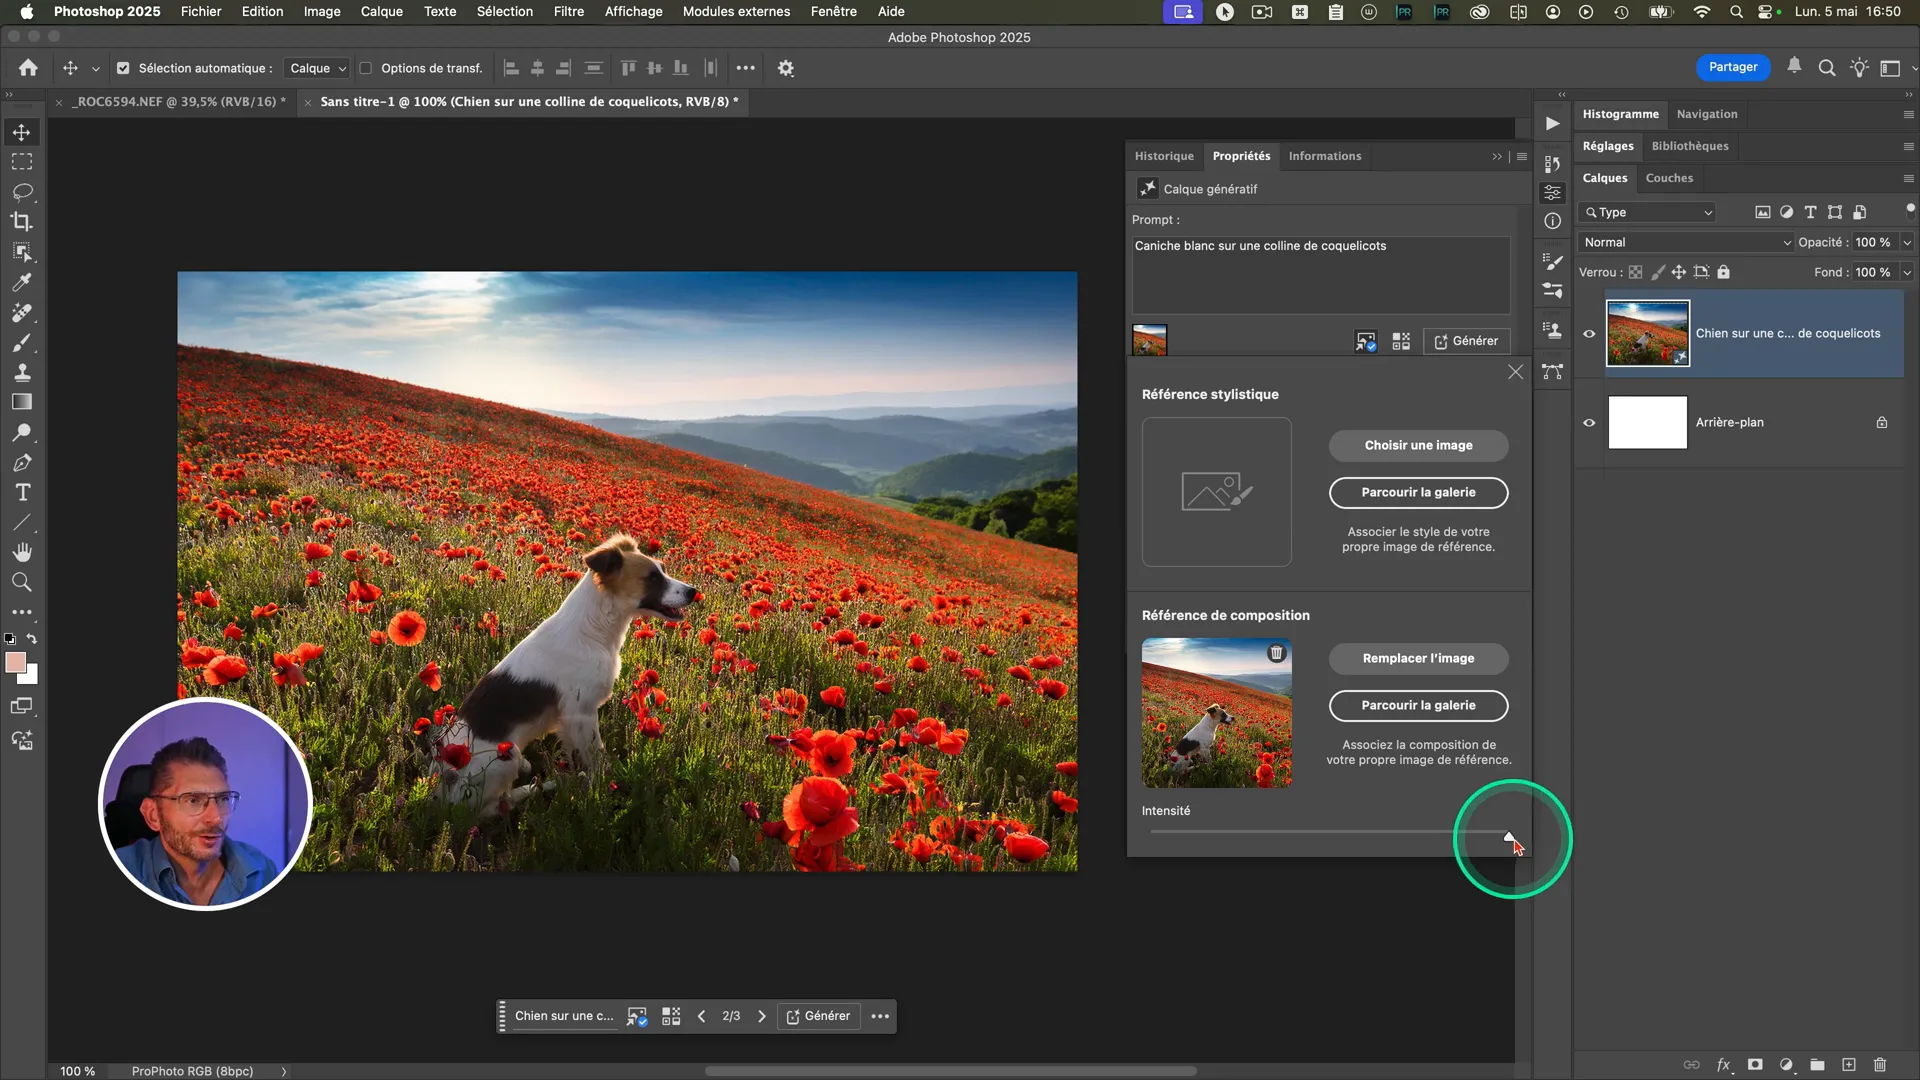Click the foreground color swatch
This screenshot has width=1920, height=1080.
click(x=15, y=663)
